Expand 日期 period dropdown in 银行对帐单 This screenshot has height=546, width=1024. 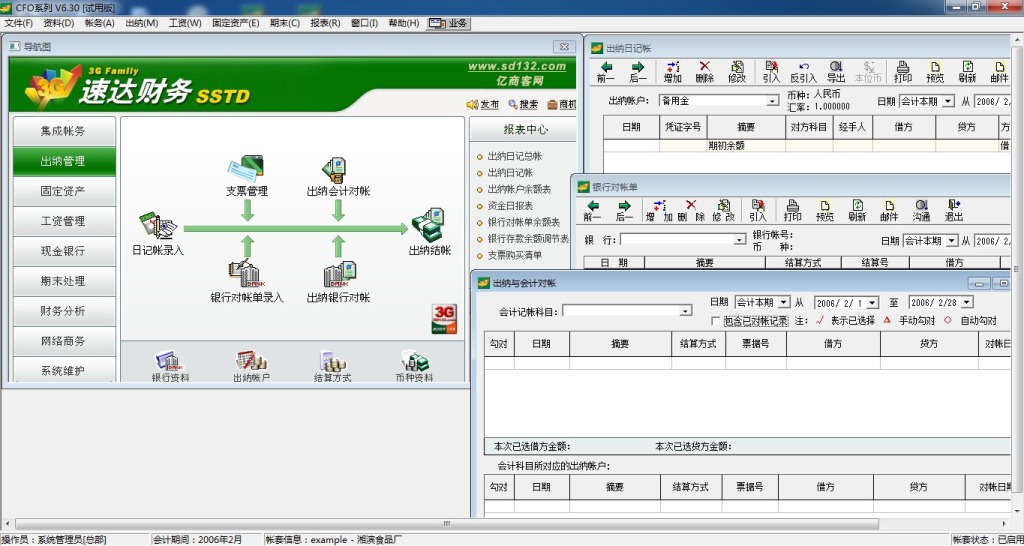click(x=953, y=240)
